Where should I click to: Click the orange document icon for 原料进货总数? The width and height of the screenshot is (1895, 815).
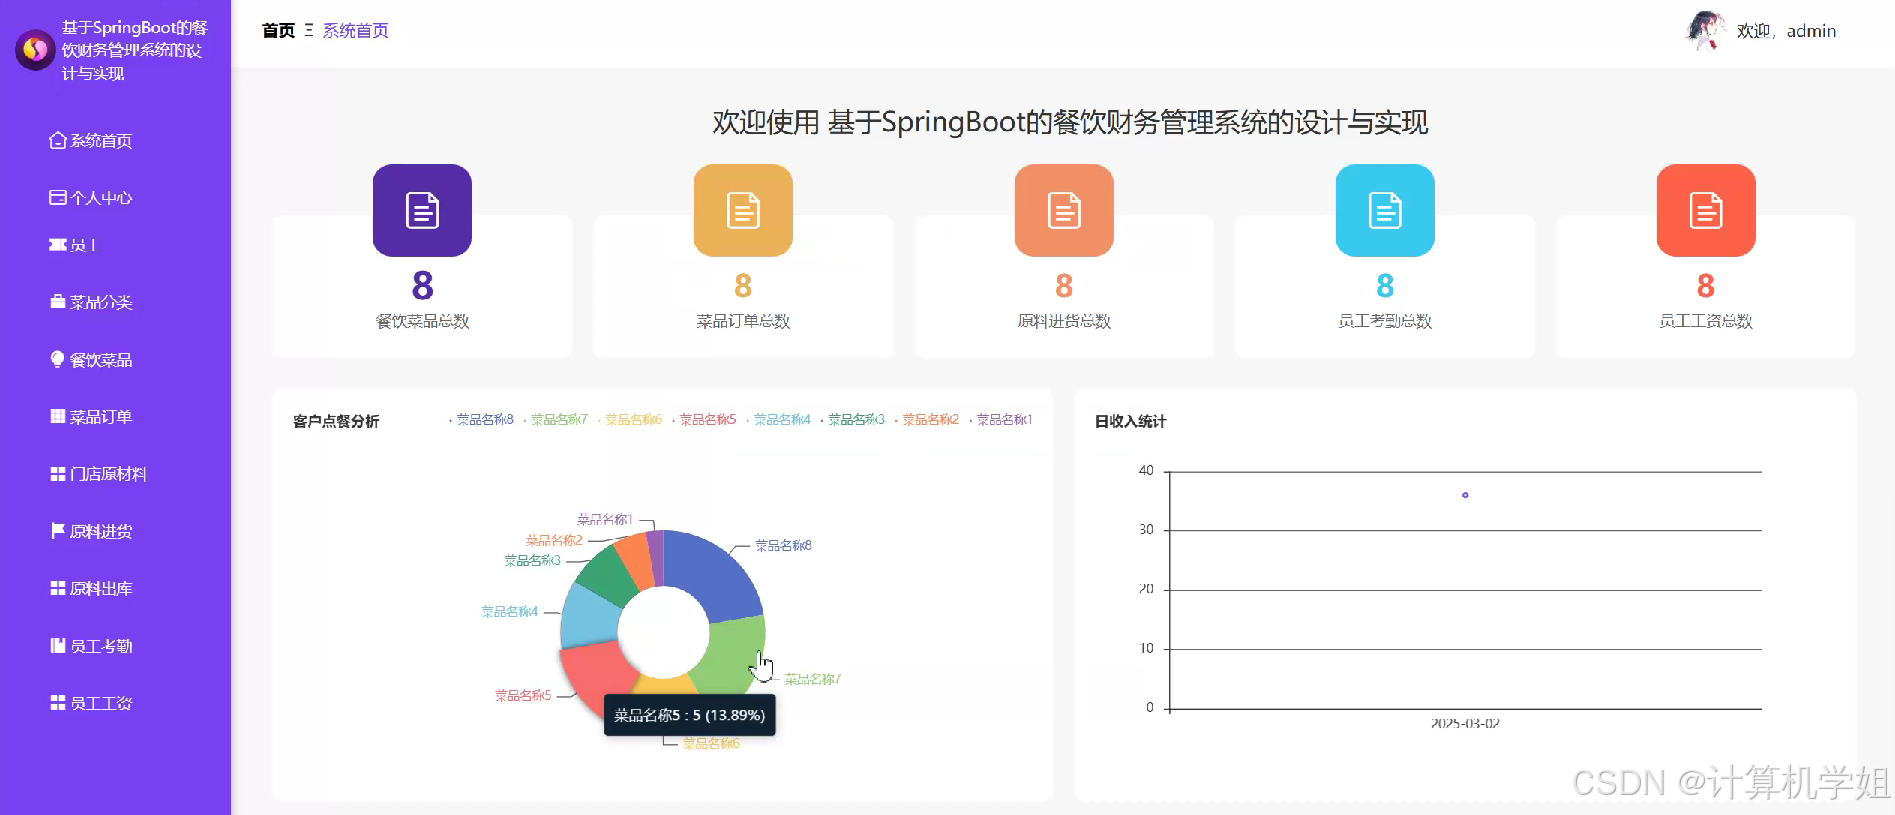click(1064, 210)
